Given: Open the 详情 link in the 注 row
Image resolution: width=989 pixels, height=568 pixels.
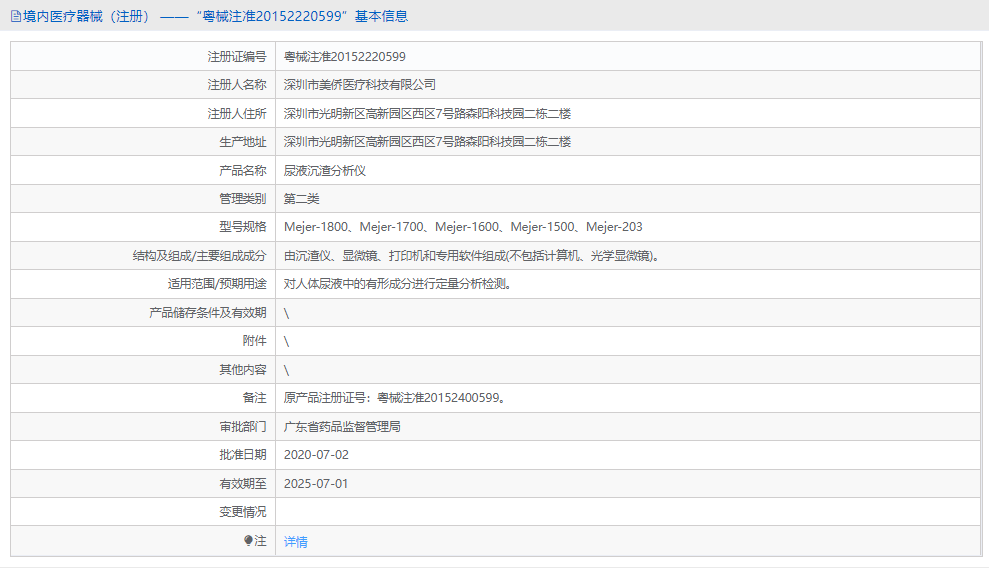Looking at the screenshot, I should pos(295,542).
